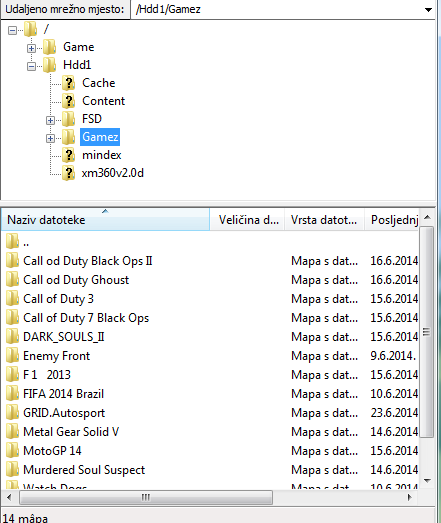This screenshot has height=523, width=441.
Task: Click the MotoGP 14 folder icon
Action: [12, 450]
